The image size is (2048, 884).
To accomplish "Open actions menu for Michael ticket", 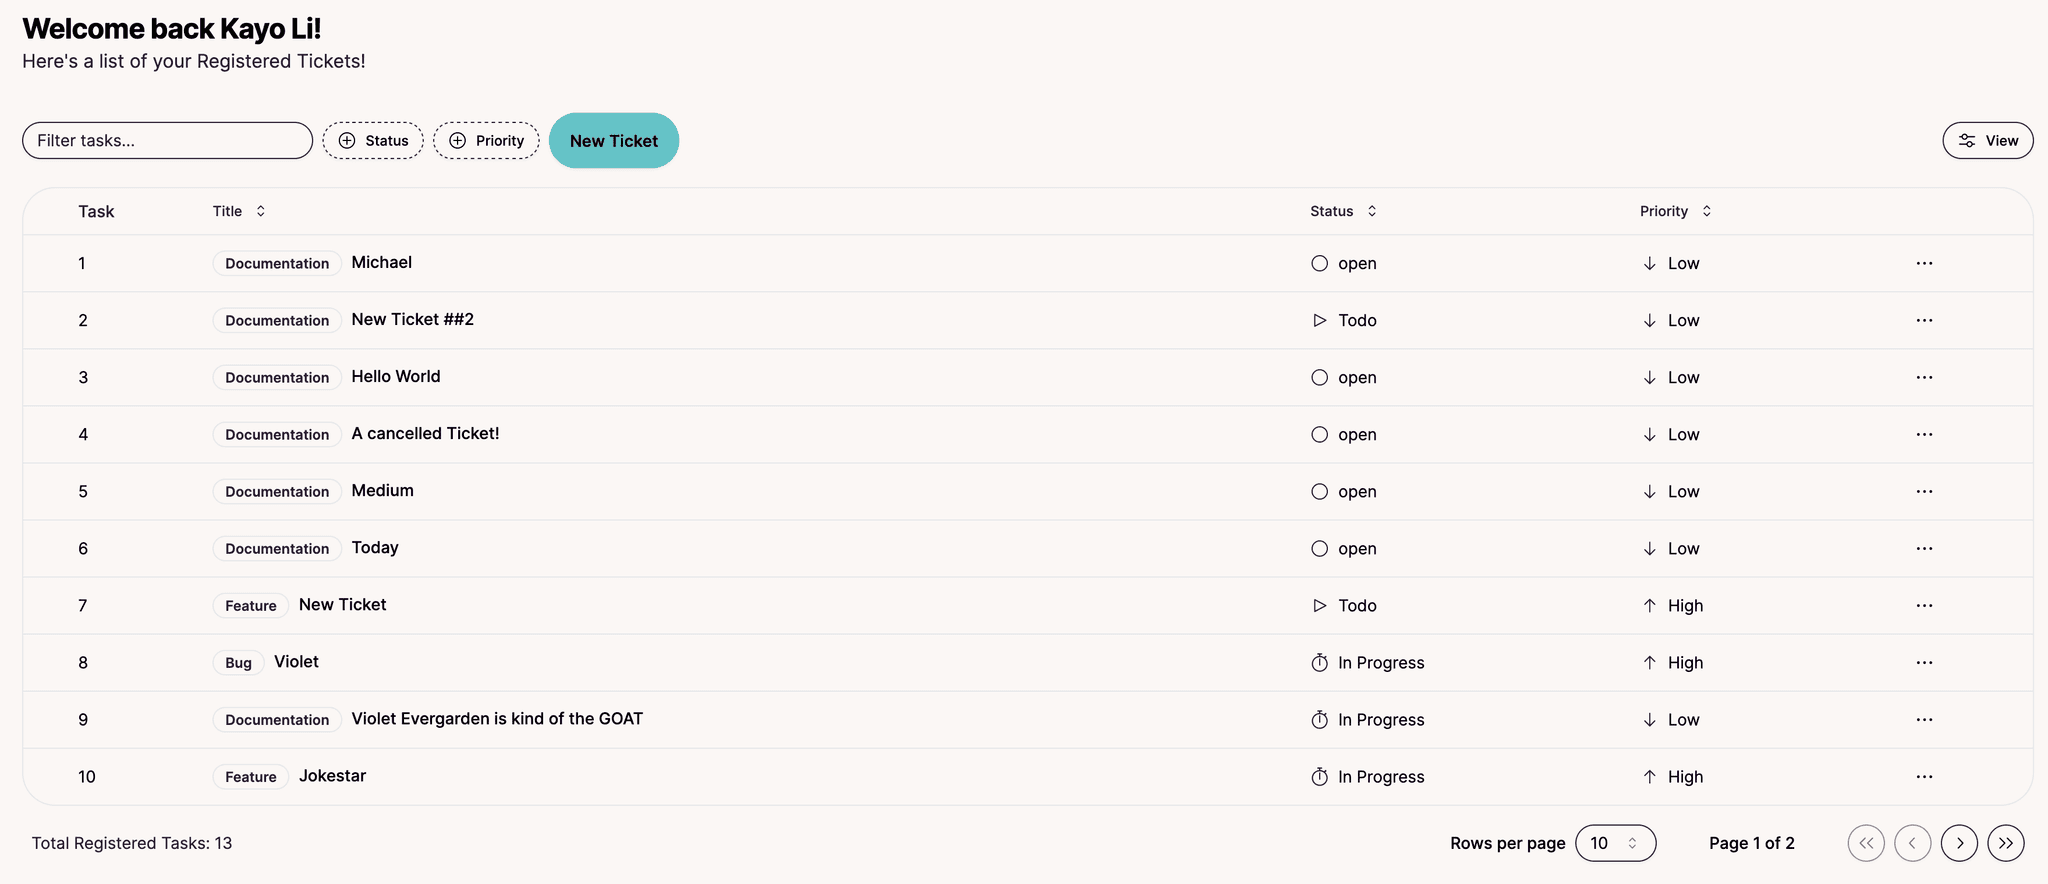I will tap(1924, 263).
